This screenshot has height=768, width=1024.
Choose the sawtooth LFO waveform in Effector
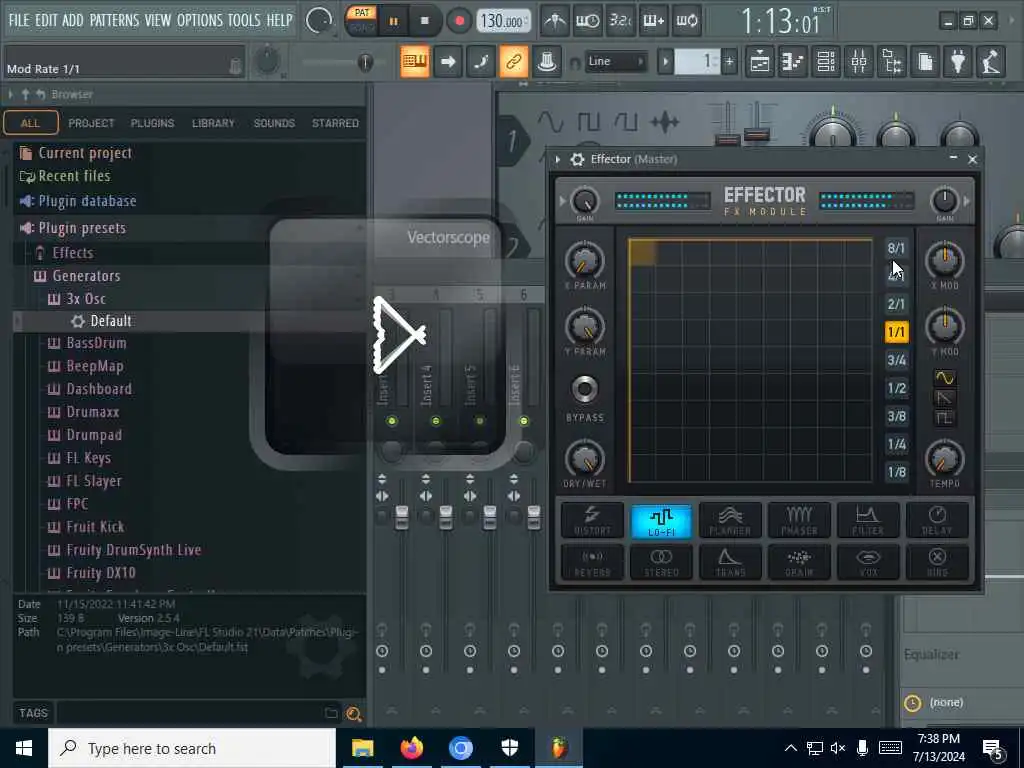click(x=944, y=398)
